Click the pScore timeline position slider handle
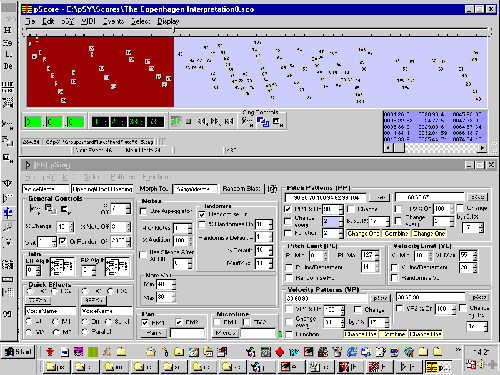Viewport: 500px width, 375px height. pyautogui.click(x=174, y=30)
